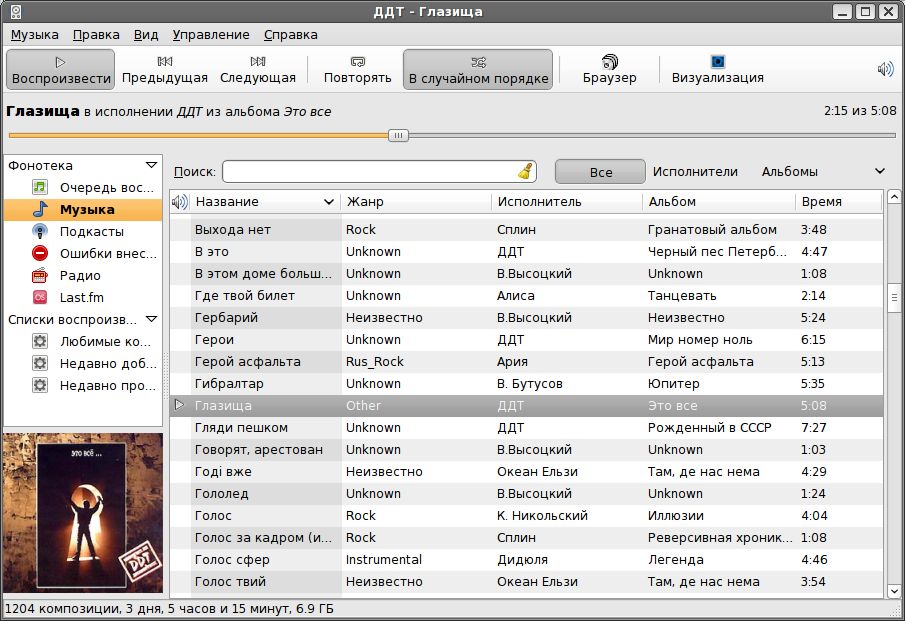Select the Подкасты podcast icon
The width and height of the screenshot is (905, 621).
click(40, 231)
